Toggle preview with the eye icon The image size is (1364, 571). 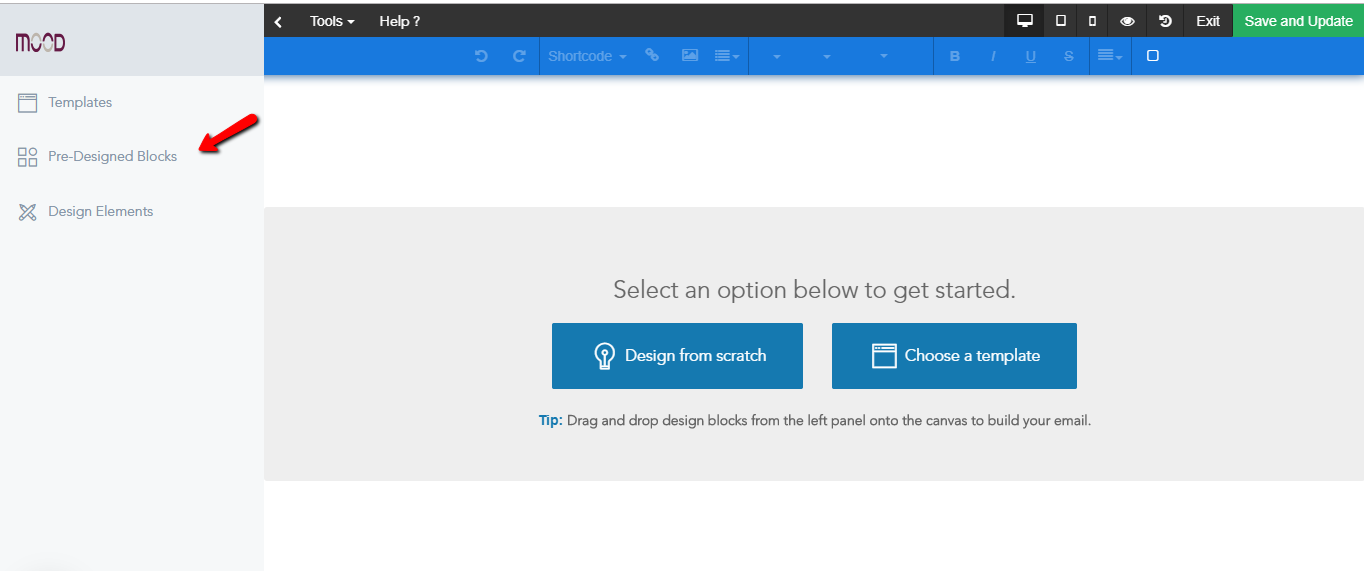pos(1127,21)
